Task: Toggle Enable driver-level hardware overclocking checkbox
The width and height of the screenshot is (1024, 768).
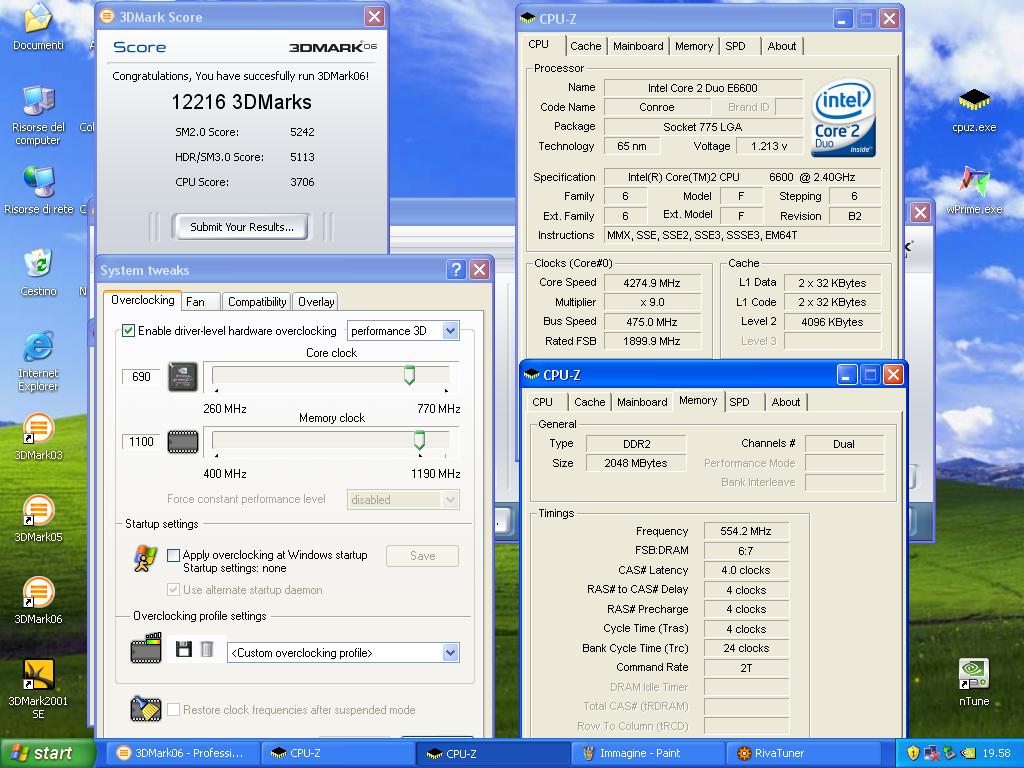Action: 129,330
